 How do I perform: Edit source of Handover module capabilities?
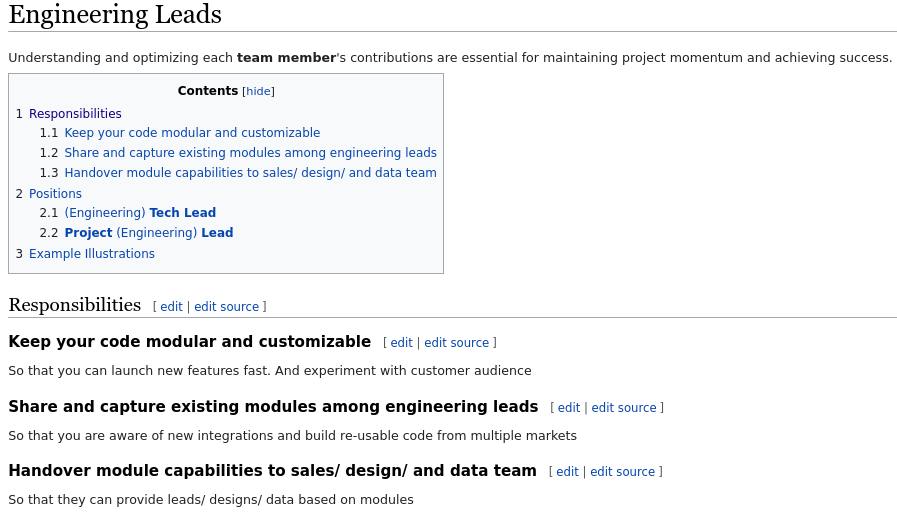pos(622,472)
